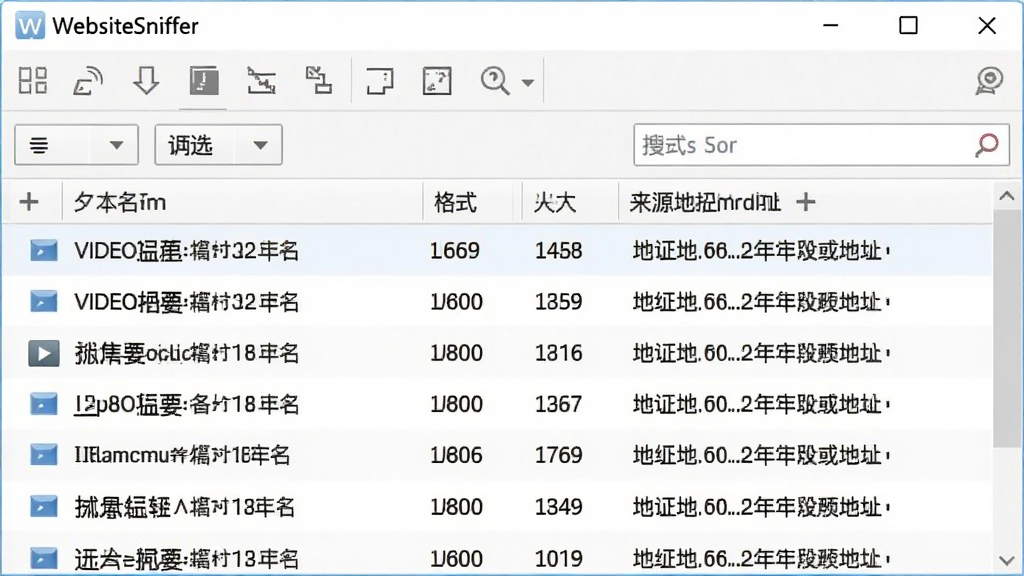Click the magnifier search toolbar icon
1024x576 pixels.
495,82
